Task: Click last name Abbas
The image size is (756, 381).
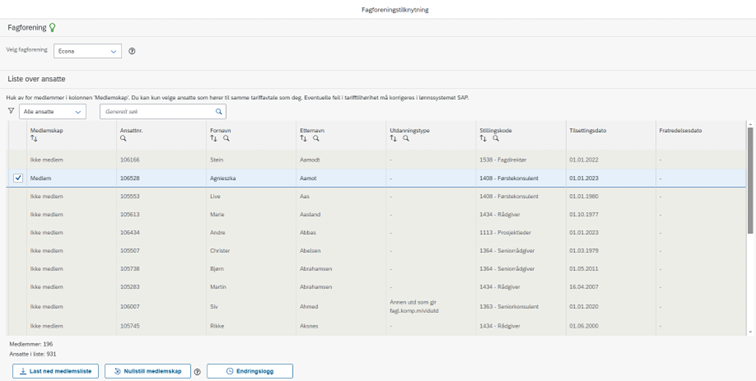Action: click(308, 232)
